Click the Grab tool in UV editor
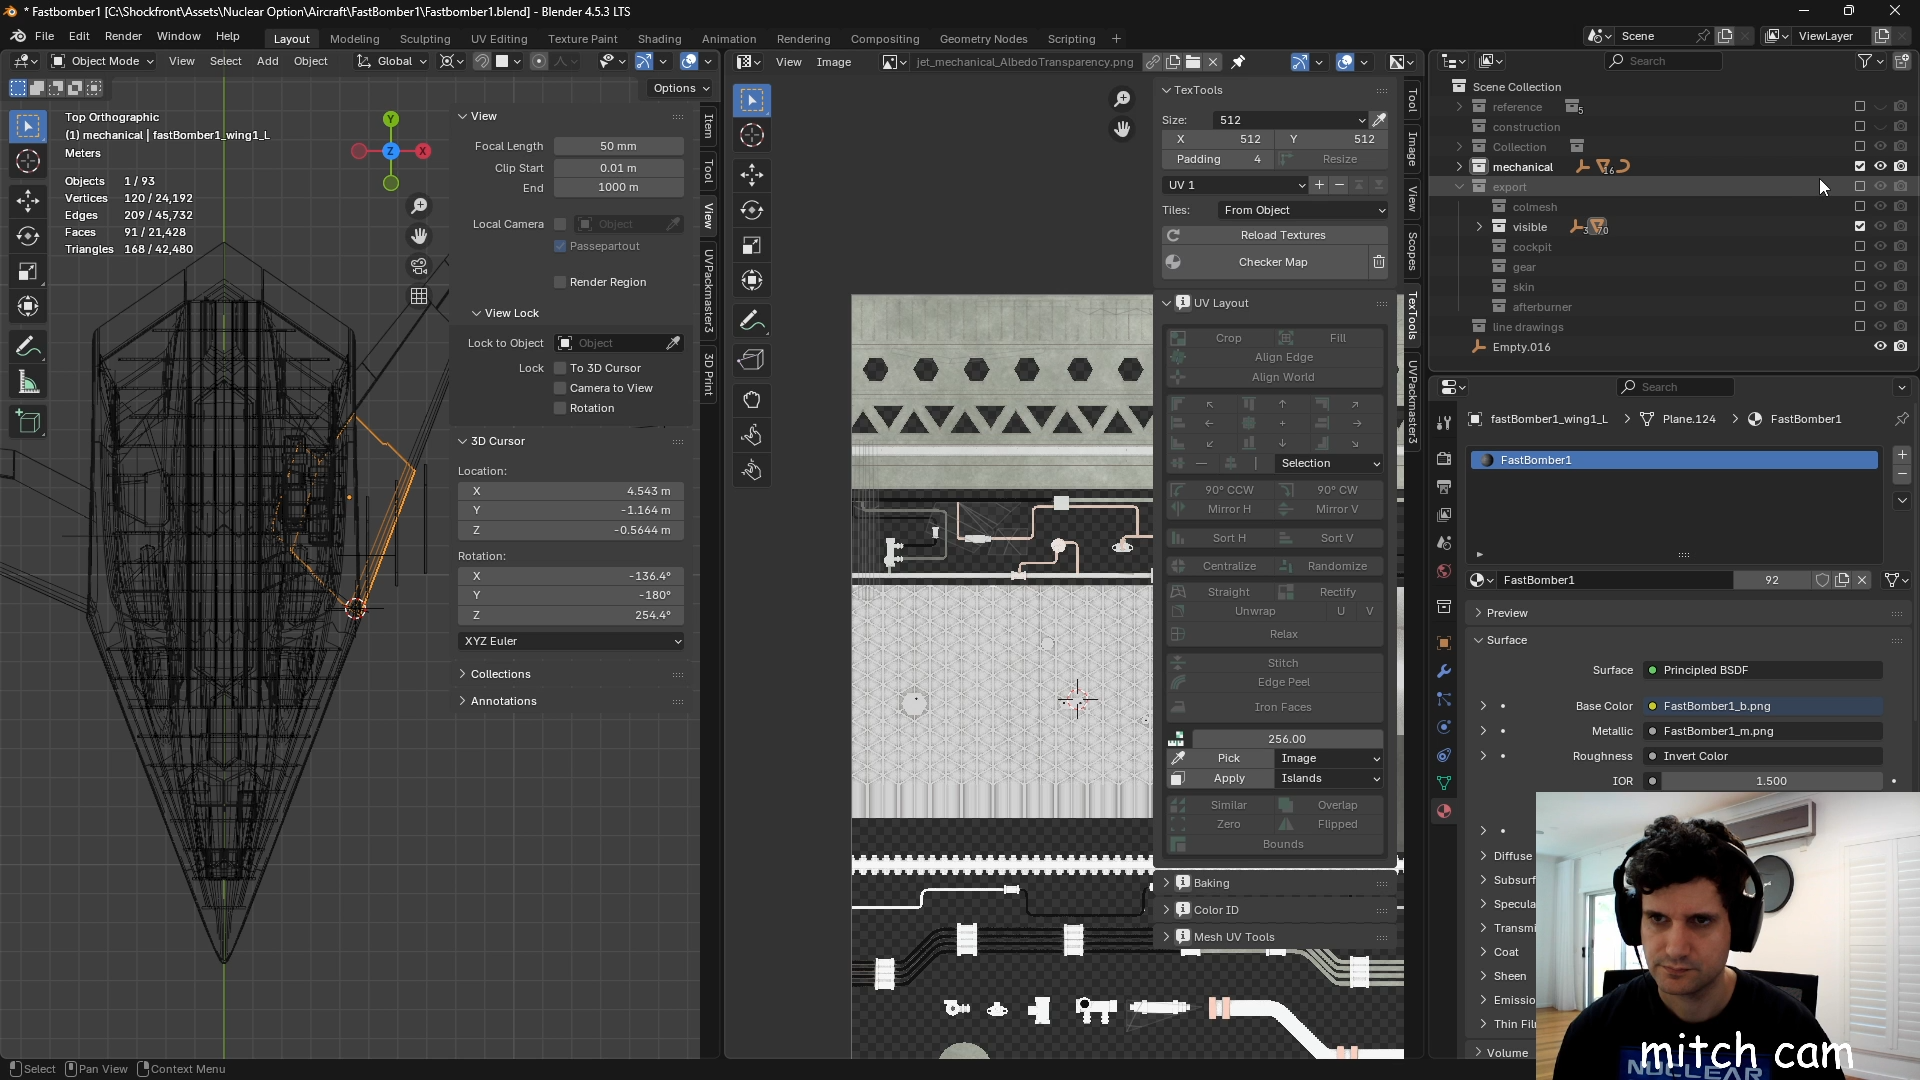 752,400
